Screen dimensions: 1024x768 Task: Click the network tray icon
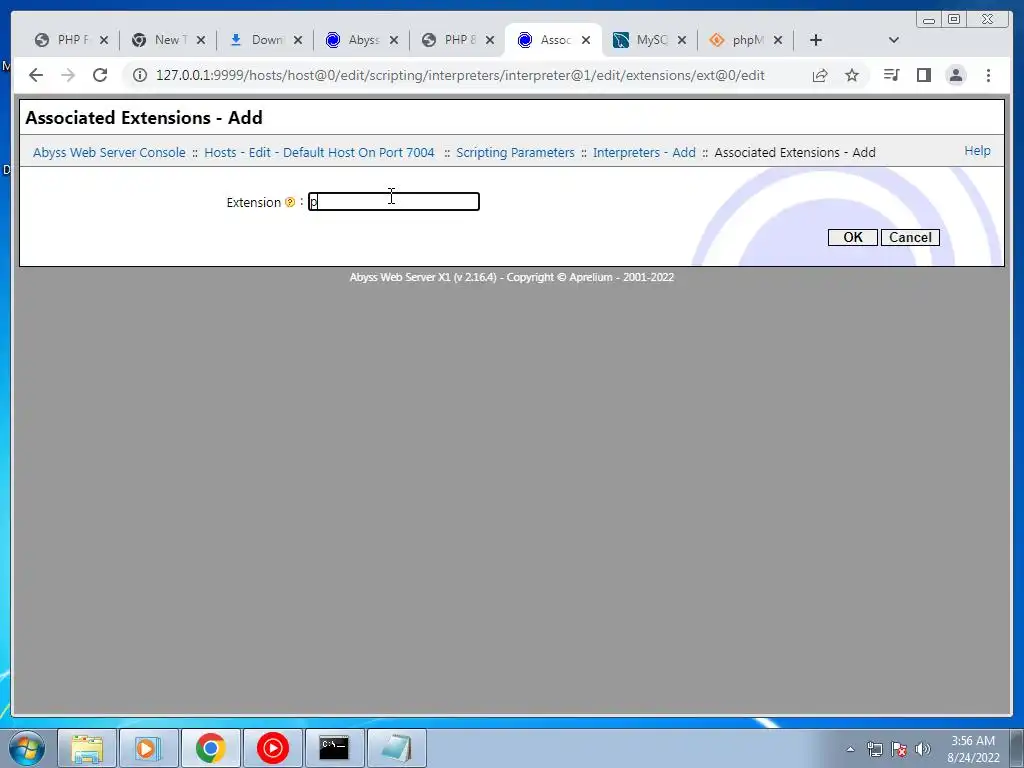click(874, 749)
